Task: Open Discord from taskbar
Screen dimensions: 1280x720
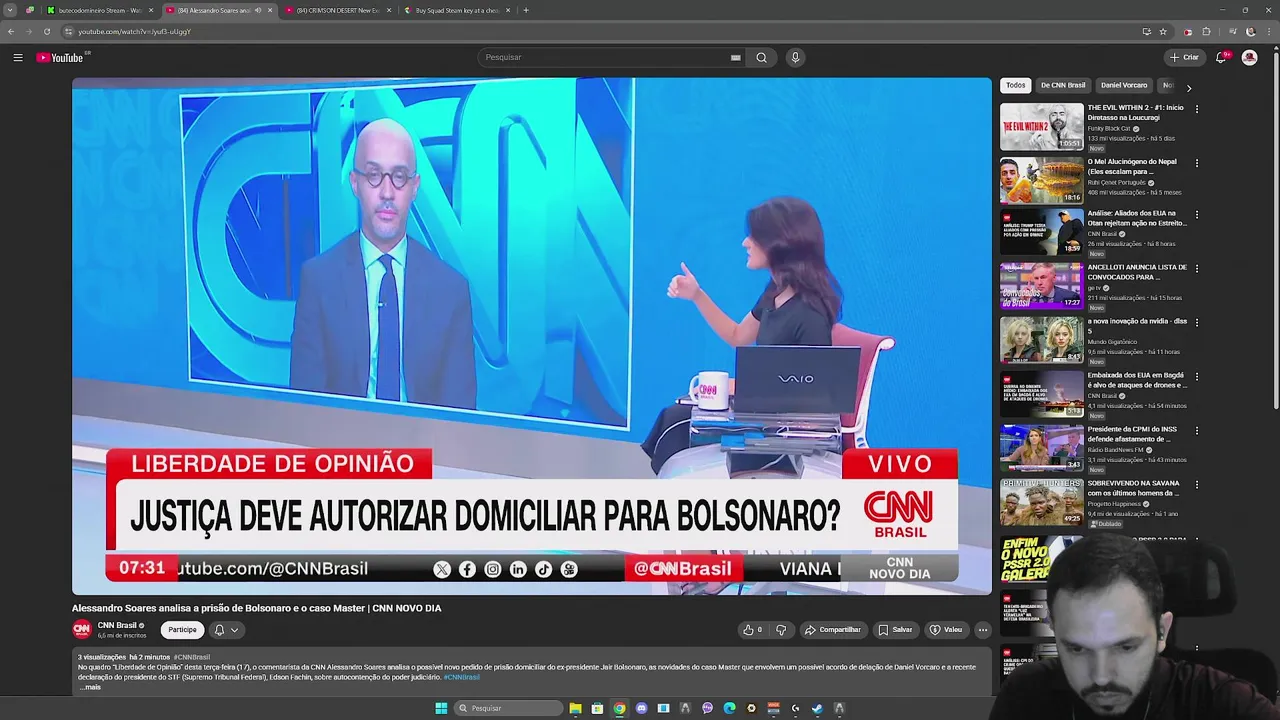Action: coord(641,708)
